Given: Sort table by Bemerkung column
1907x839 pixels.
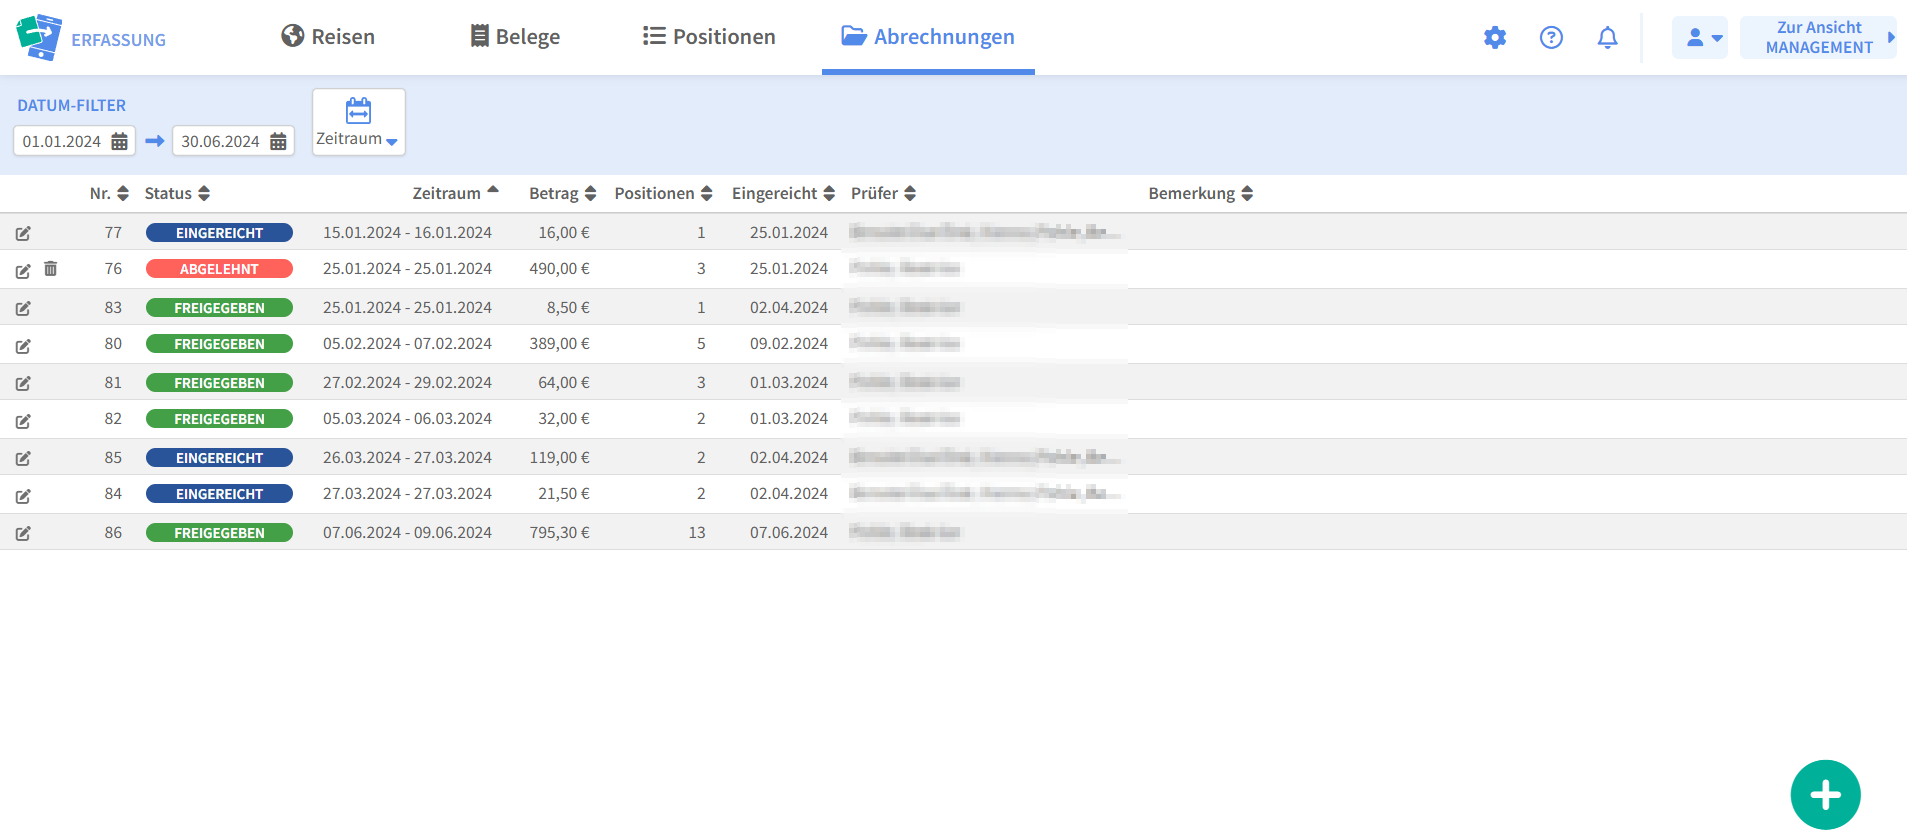Looking at the screenshot, I should tap(1200, 193).
